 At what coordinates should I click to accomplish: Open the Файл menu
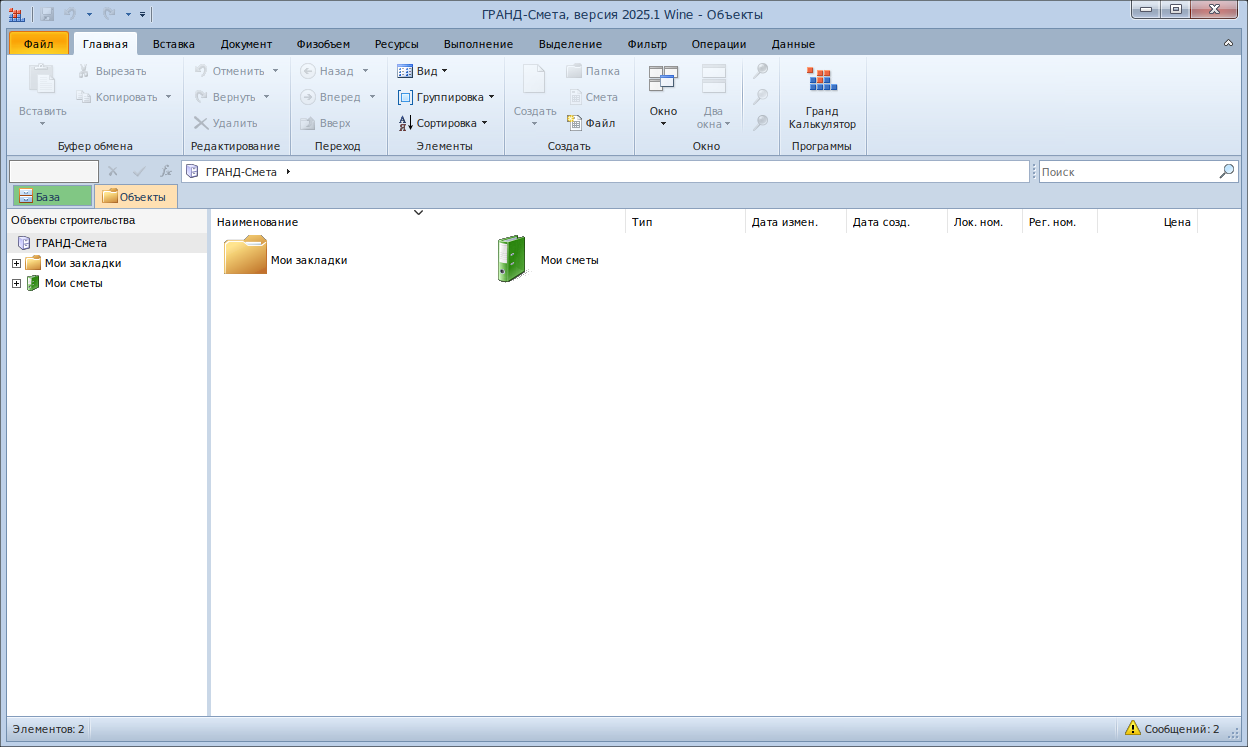coord(39,44)
